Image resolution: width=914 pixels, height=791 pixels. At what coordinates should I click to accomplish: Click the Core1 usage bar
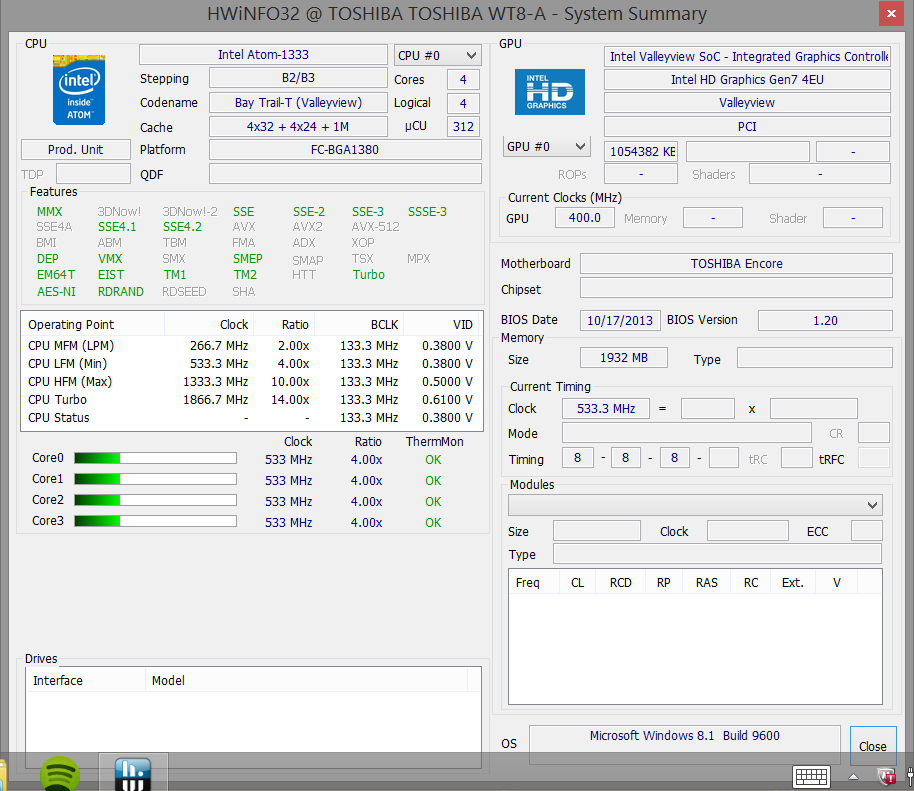[156, 479]
